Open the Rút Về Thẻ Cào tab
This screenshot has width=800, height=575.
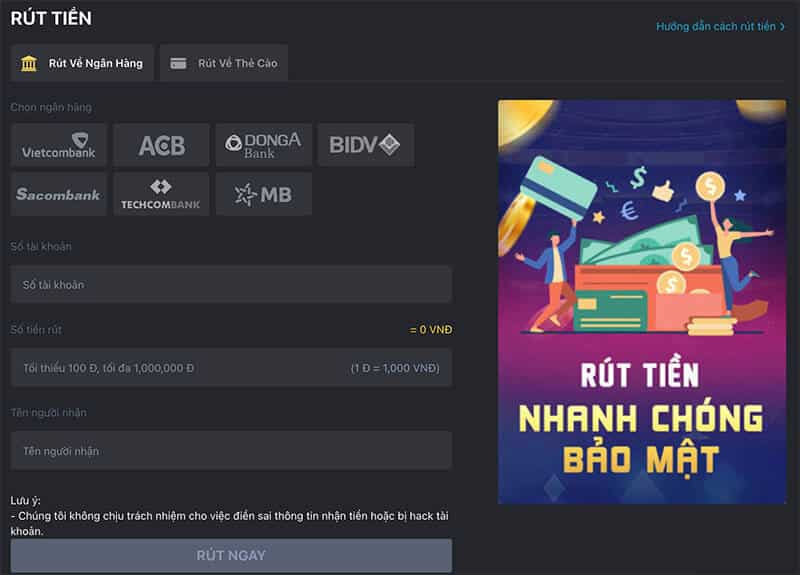[237, 63]
